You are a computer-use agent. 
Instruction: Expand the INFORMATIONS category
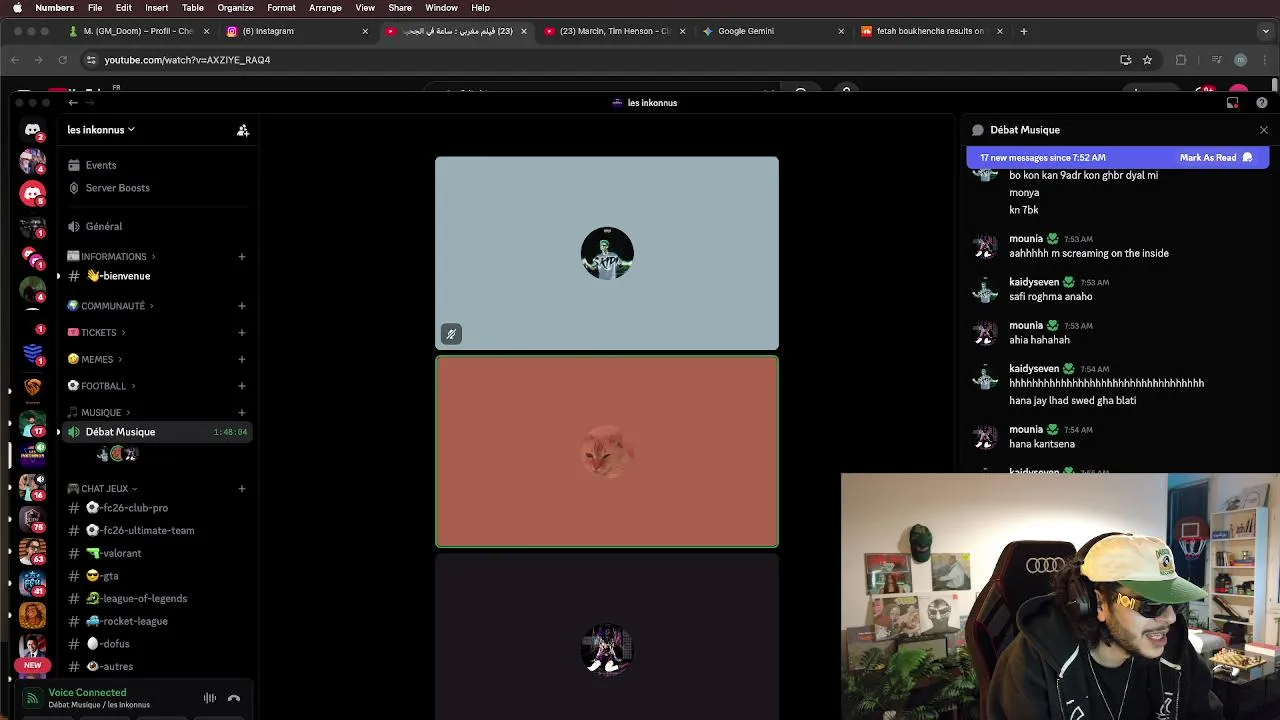coord(110,257)
